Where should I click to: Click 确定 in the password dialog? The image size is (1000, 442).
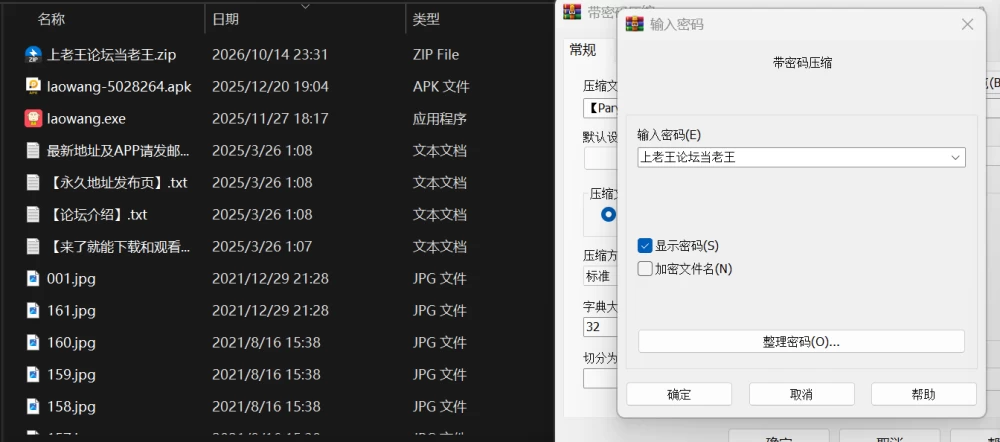(679, 394)
